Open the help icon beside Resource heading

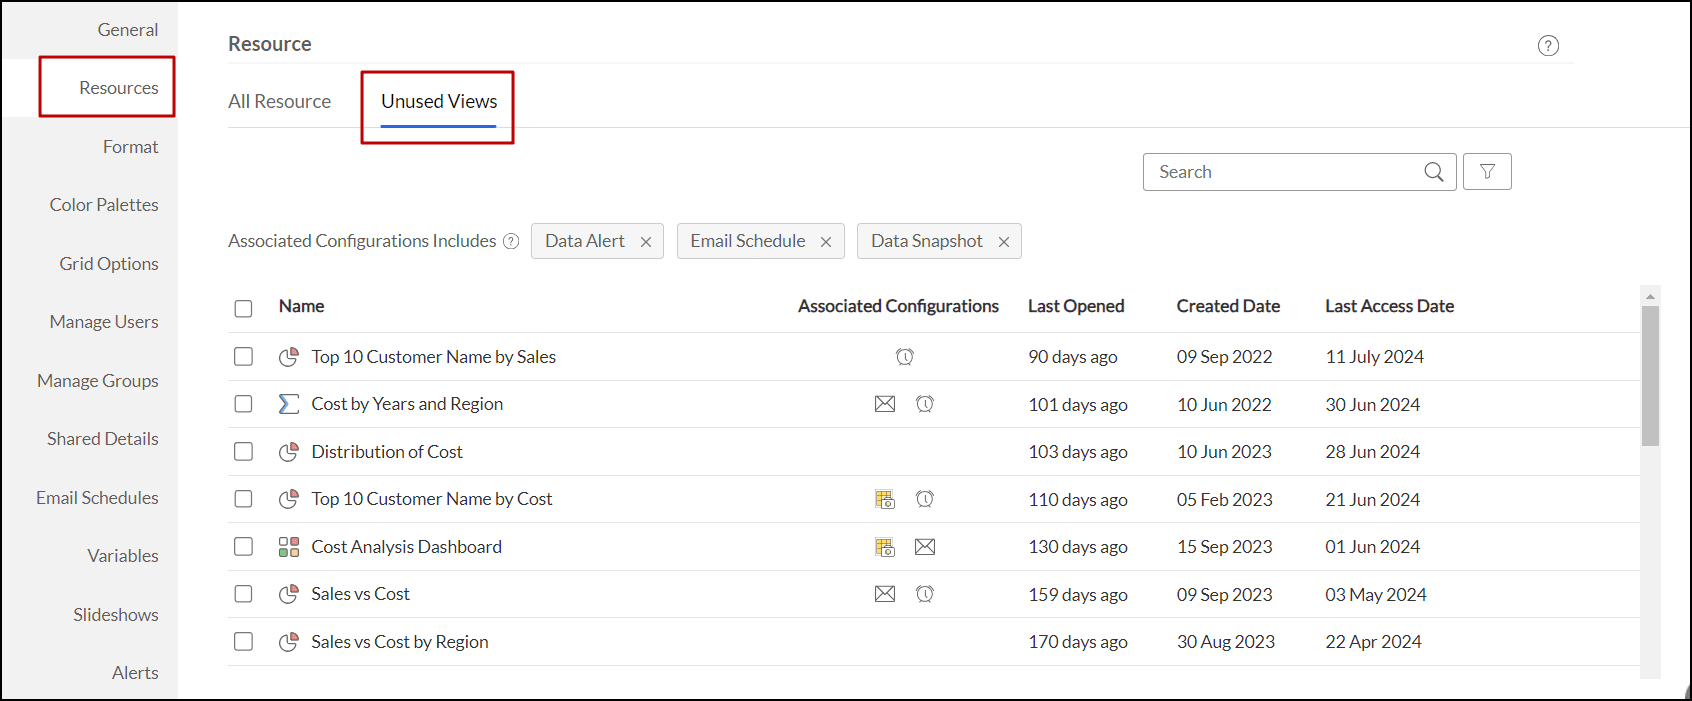pyautogui.click(x=1548, y=46)
